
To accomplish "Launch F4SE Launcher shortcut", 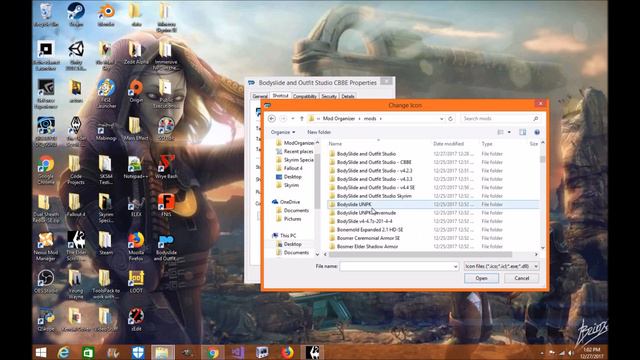I will tap(106, 93).
